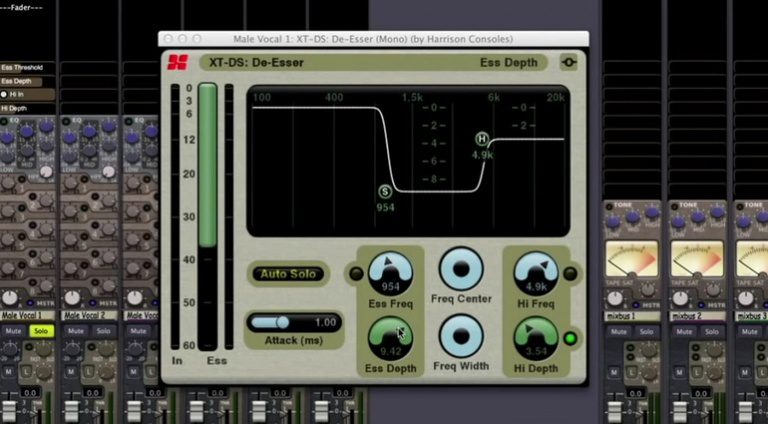Solo the mixbus 2 channel
This screenshot has width=768, height=424.
click(711, 331)
